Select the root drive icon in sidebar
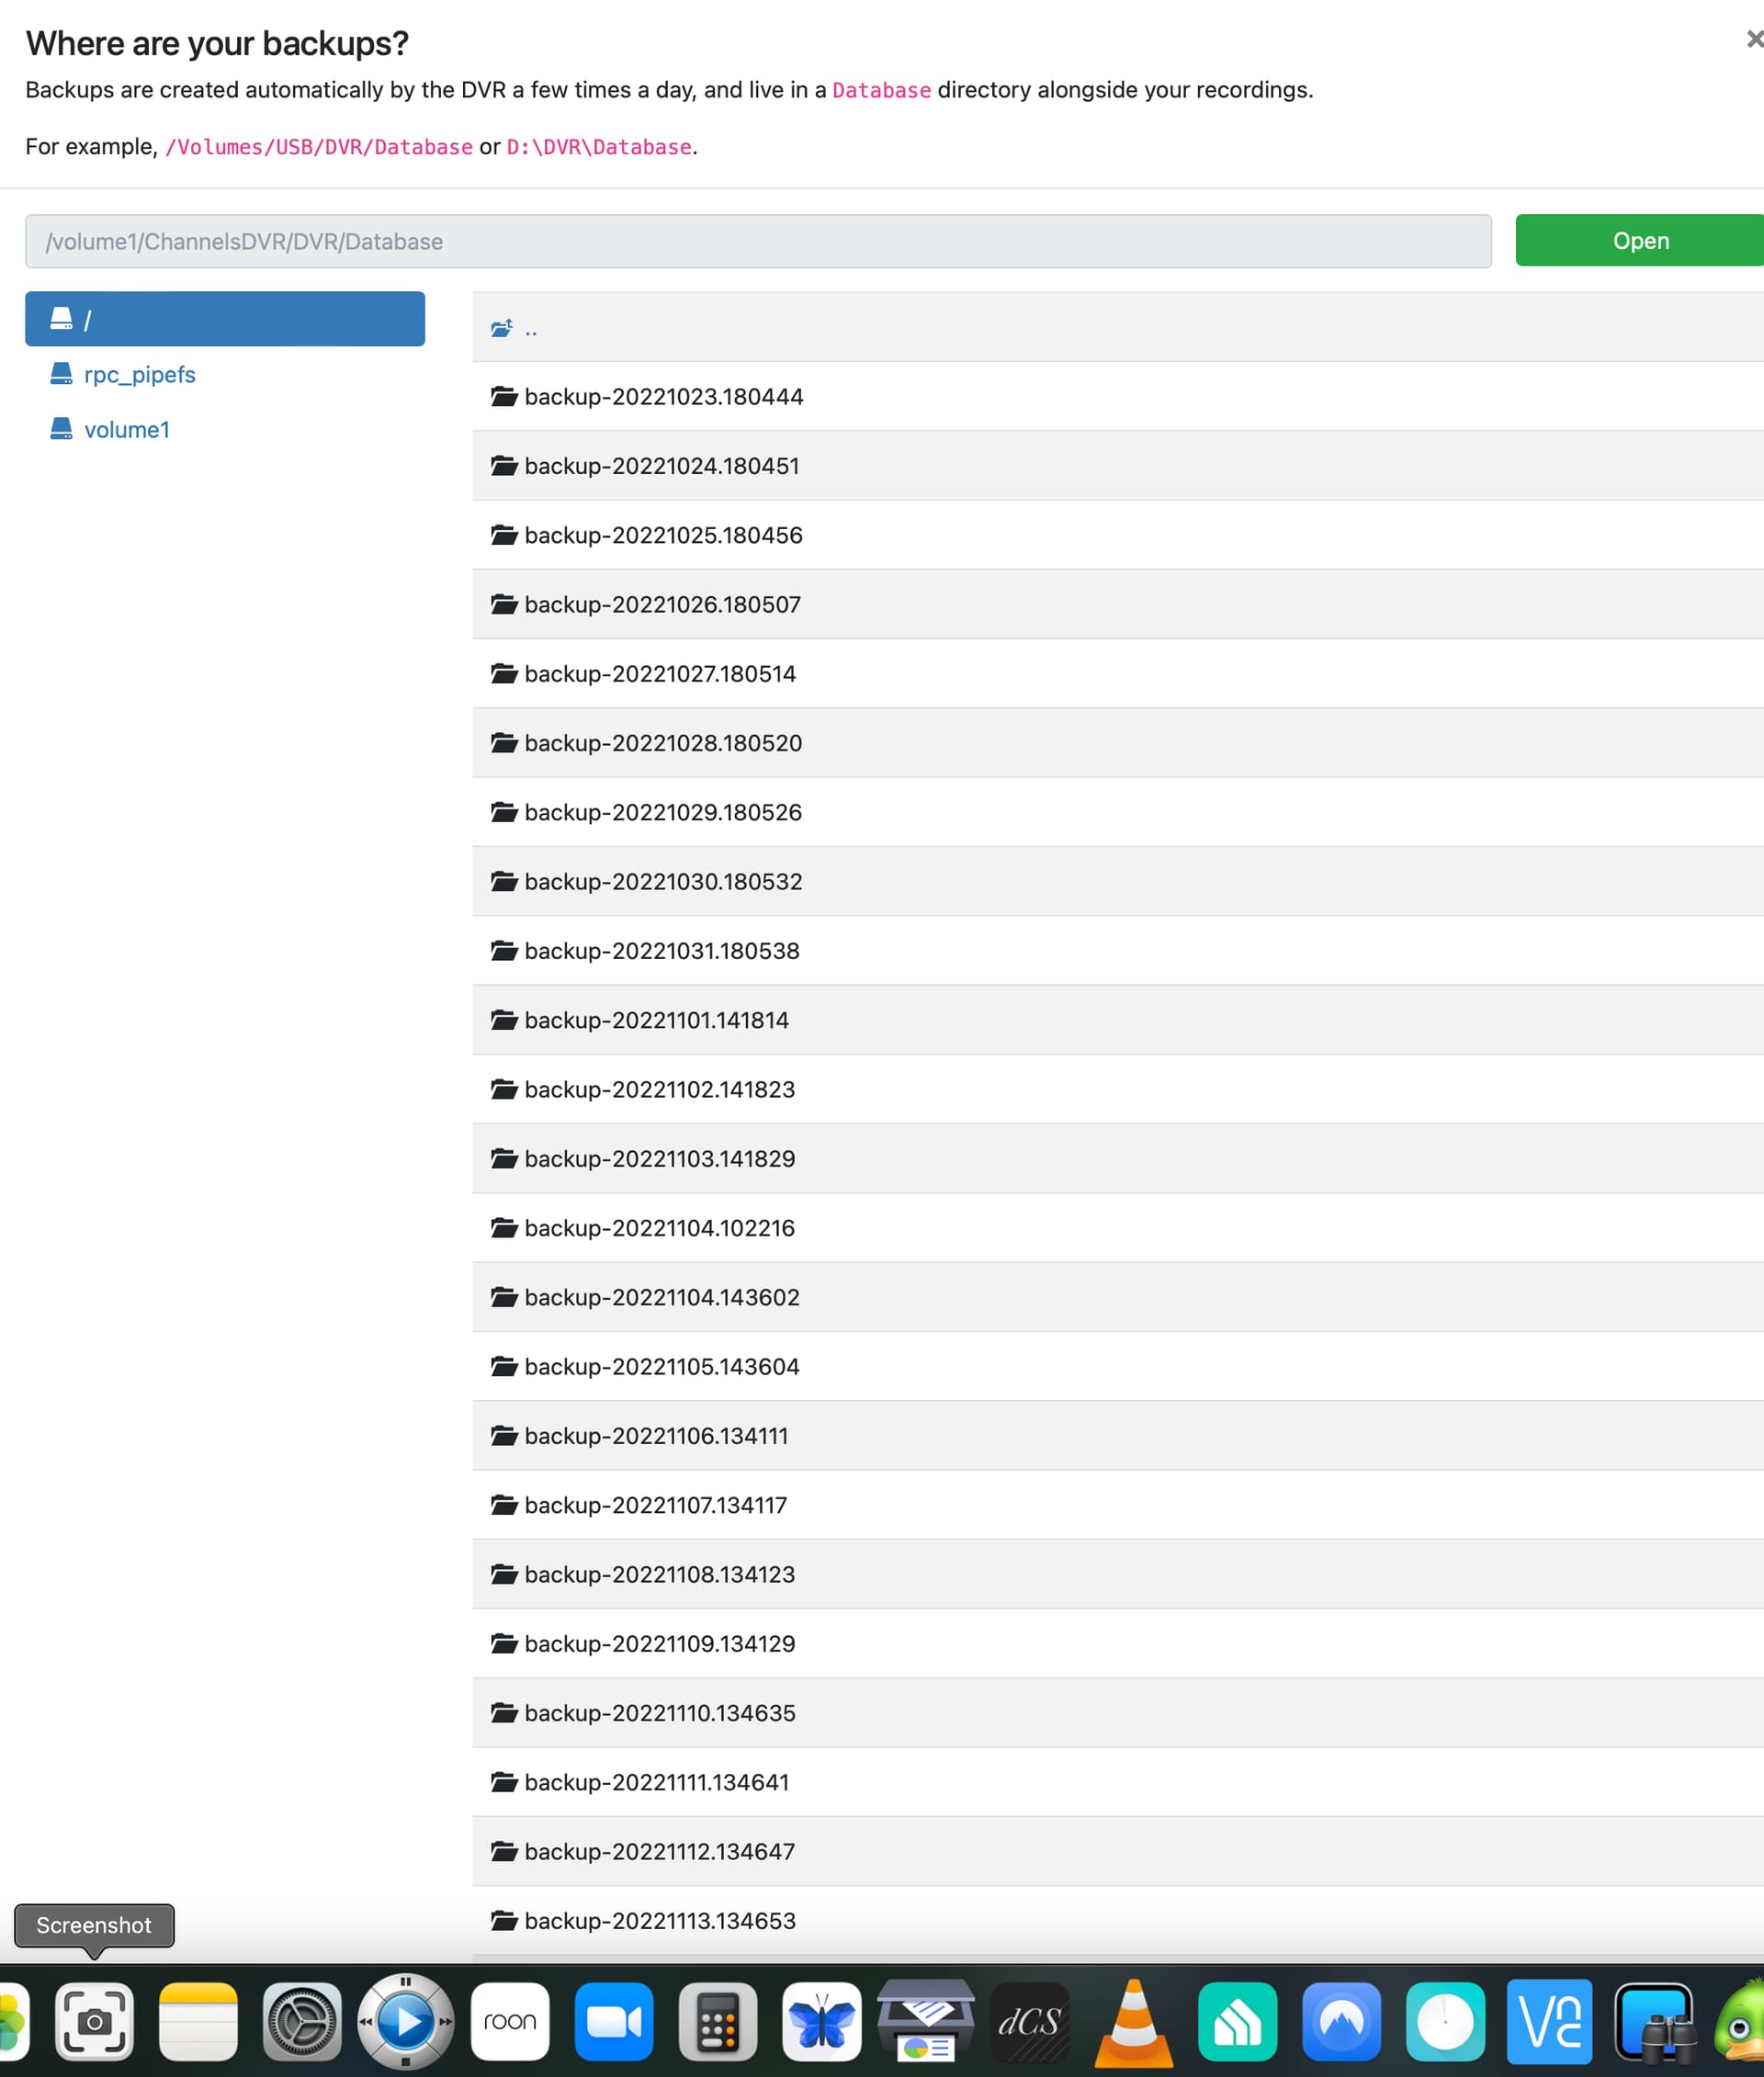Image resolution: width=1764 pixels, height=2077 pixels. coord(61,319)
